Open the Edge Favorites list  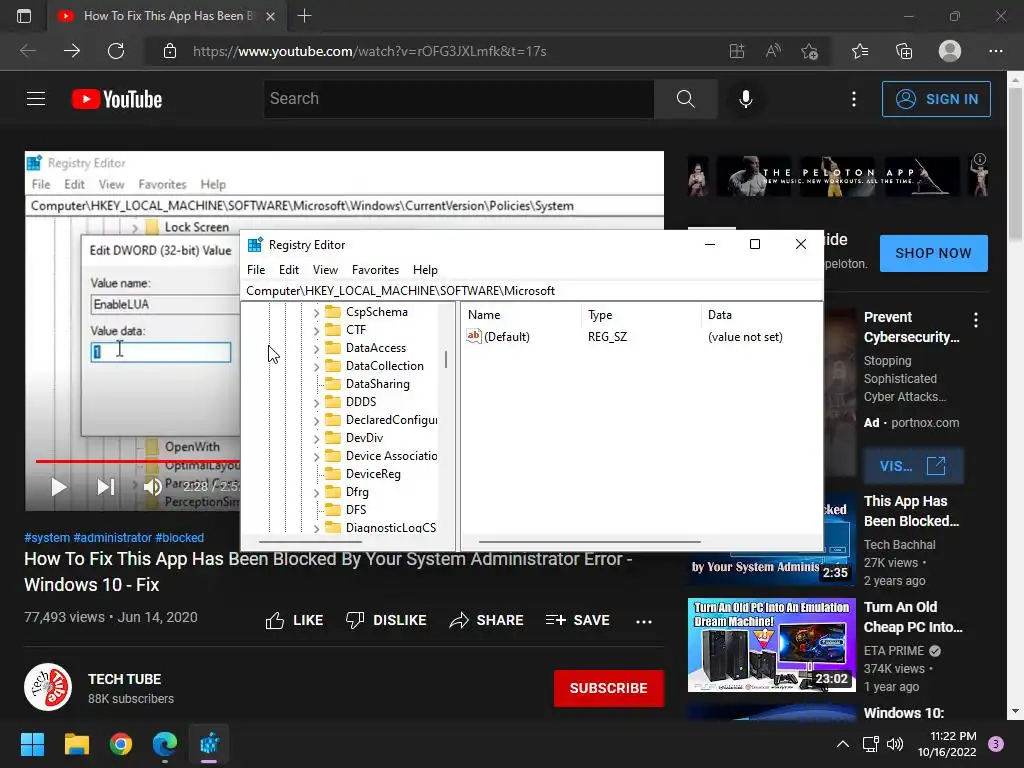pyautogui.click(x=860, y=51)
